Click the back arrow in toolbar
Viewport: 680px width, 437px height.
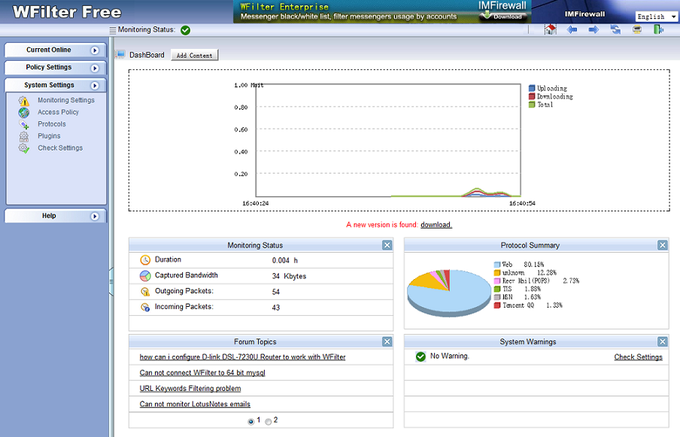[572, 29]
